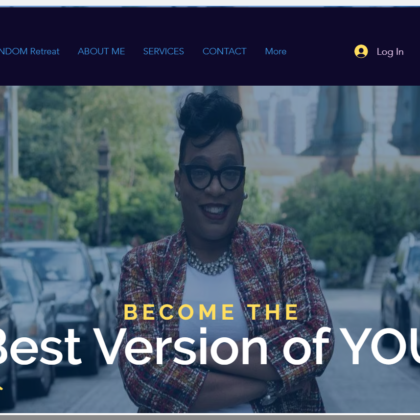Click the yellow BECOME THE heading
The width and height of the screenshot is (420, 420).
click(x=211, y=312)
